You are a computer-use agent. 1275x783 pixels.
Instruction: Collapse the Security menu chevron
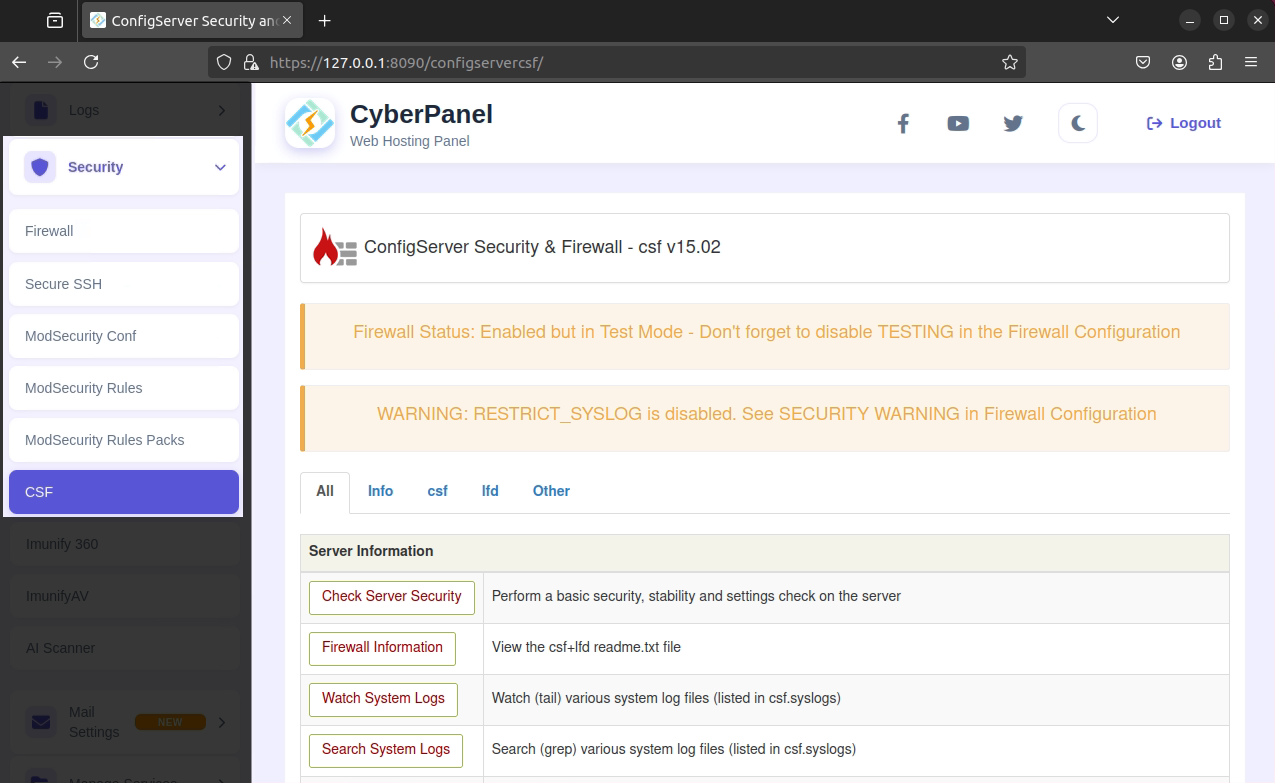(x=220, y=167)
